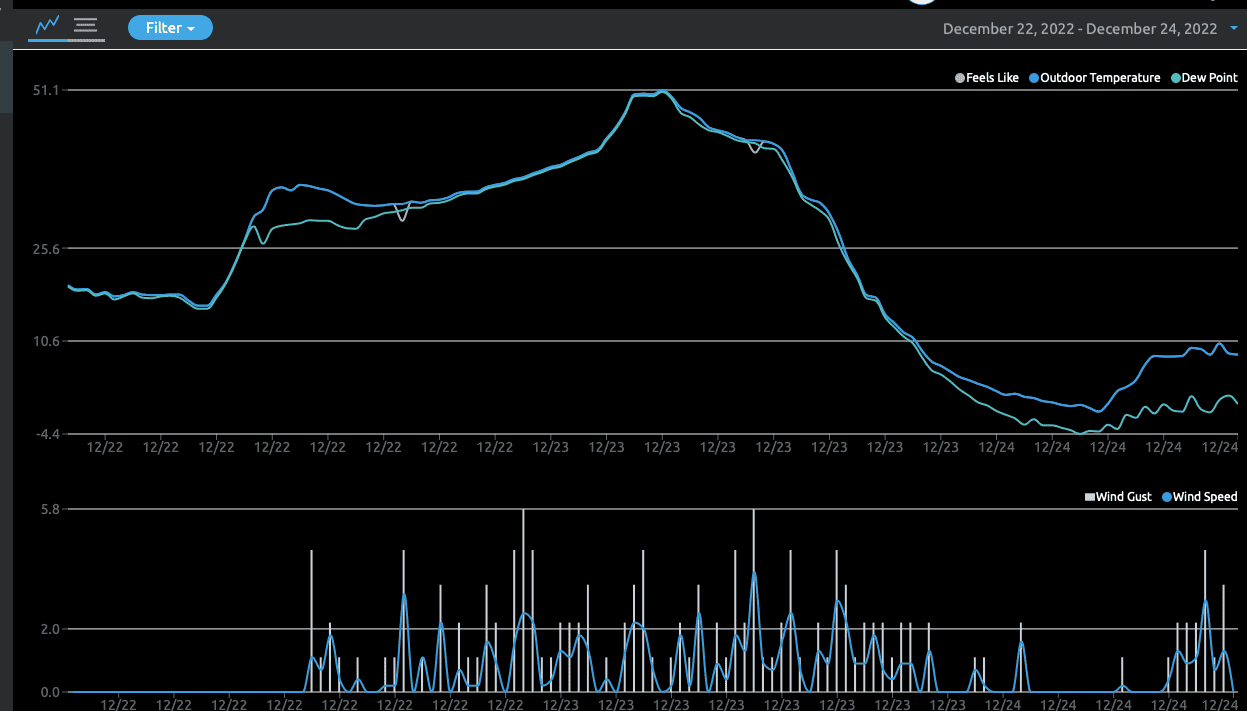1247x711 pixels.
Task: Toggle the Dew Point legend series
Action: point(1204,78)
